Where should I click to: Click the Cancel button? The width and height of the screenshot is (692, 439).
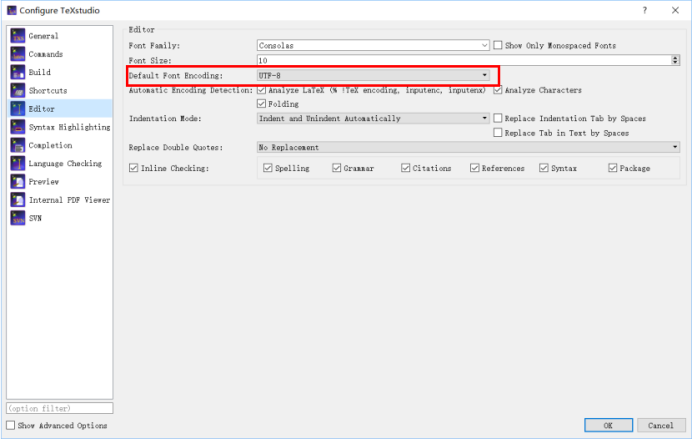click(661, 425)
